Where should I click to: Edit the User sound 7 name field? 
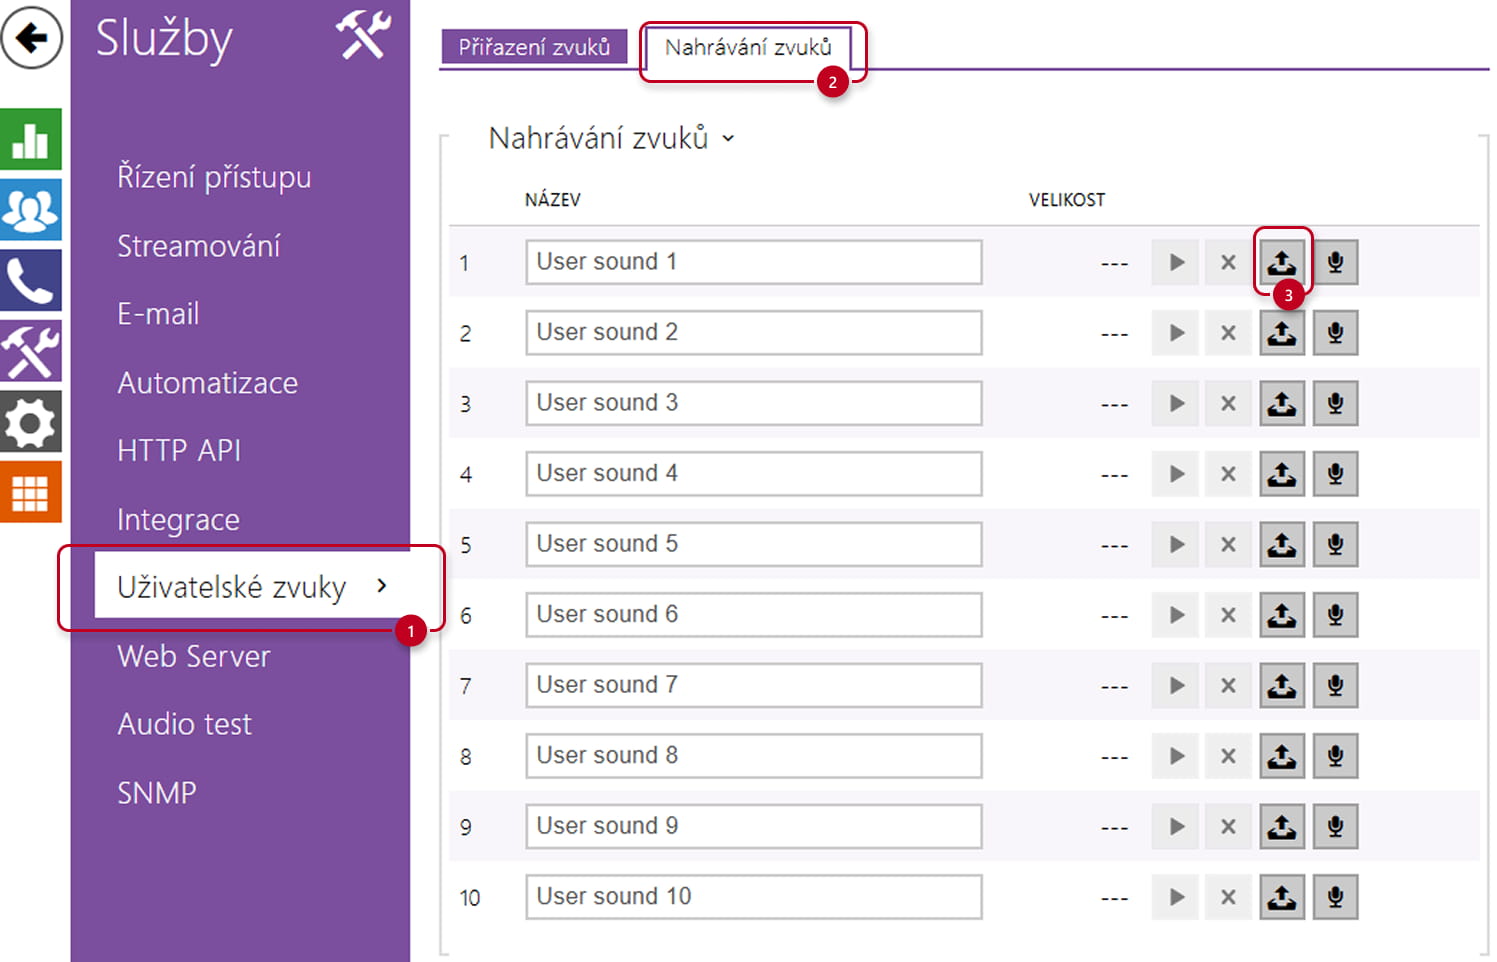(754, 685)
